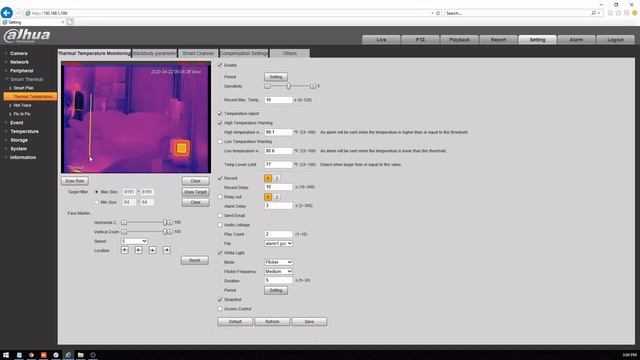
Task: Enable the Send Email checkbox
Action: pos(220,216)
